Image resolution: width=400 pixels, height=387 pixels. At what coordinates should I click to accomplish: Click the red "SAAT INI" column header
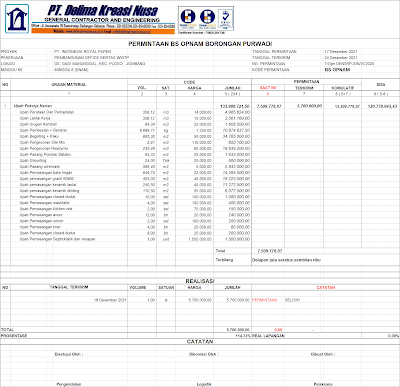pos(268,88)
